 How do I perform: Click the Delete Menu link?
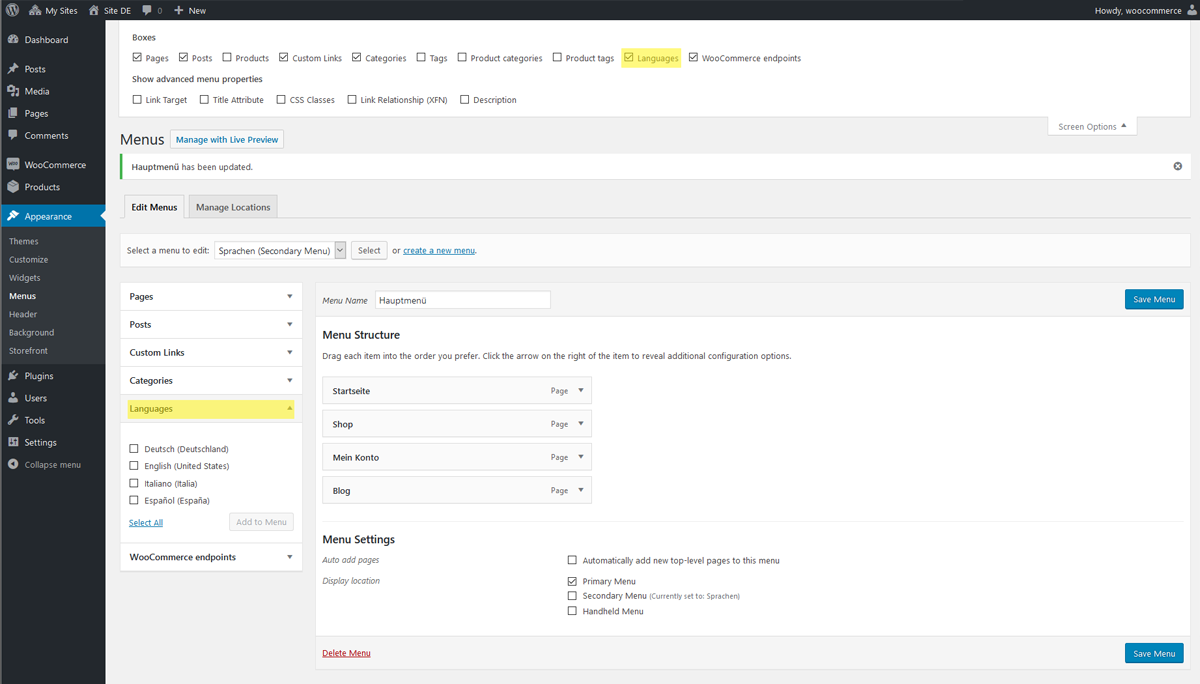click(x=346, y=653)
